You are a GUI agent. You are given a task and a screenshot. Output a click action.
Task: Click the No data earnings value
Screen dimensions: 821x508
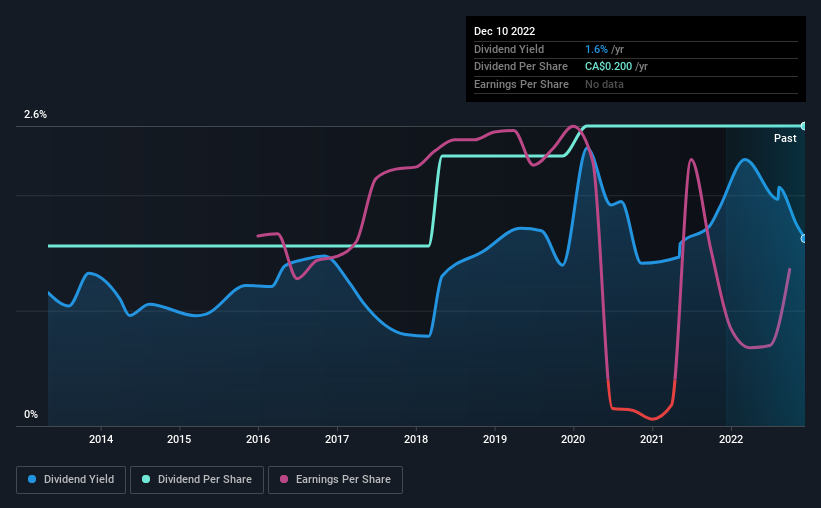[x=604, y=84]
